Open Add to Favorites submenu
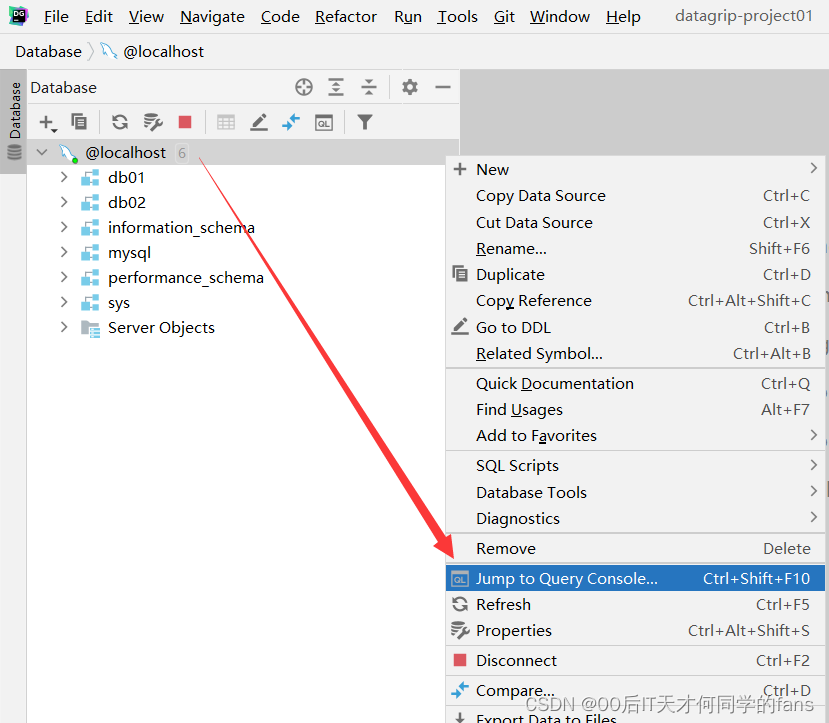829x723 pixels. point(635,435)
